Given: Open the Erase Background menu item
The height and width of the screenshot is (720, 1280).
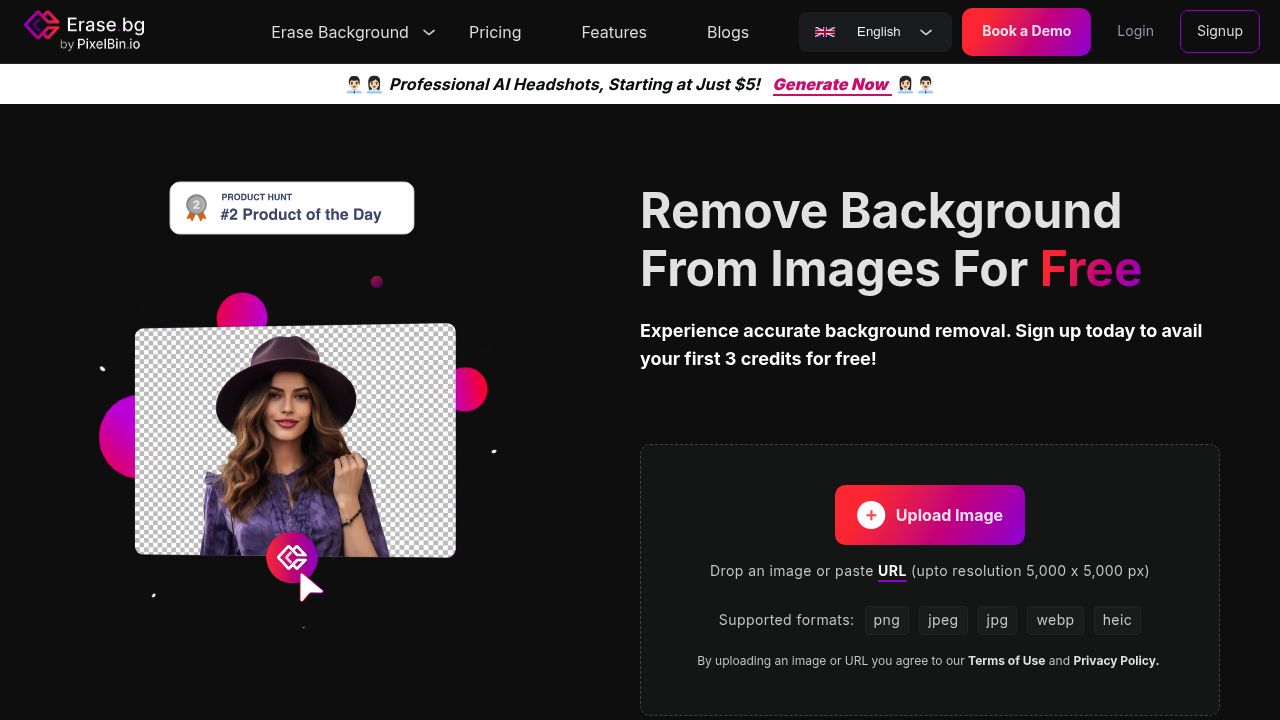Looking at the screenshot, I should 340,32.
